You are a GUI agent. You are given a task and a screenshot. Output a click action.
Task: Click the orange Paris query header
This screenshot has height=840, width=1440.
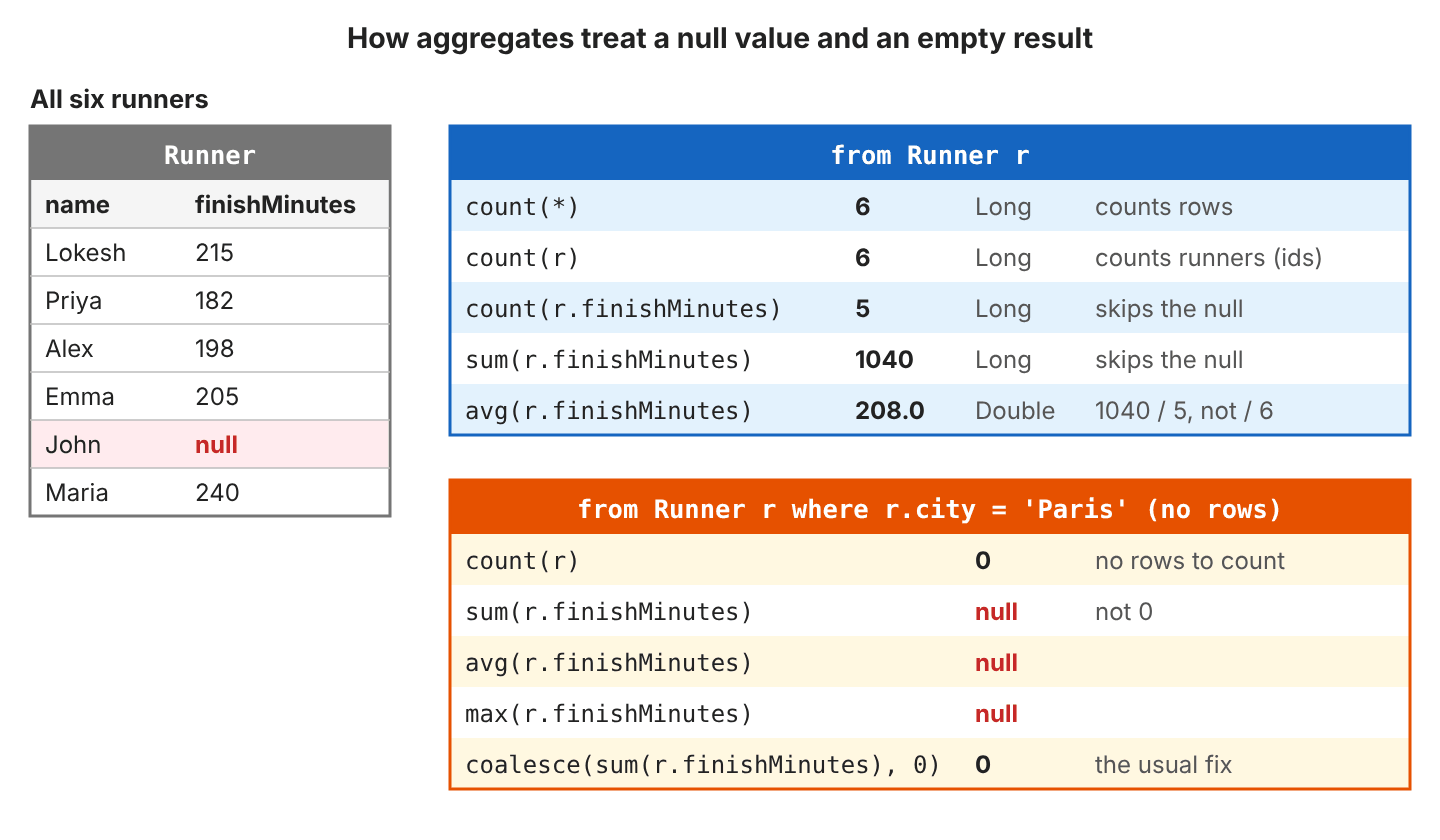[930, 509]
